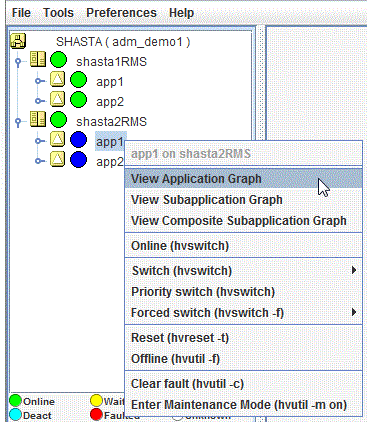Image resolution: width=386 pixels, height=422 pixels.
Task: Click the SHASTA cluster icon
Action: pyautogui.click(x=18, y=41)
